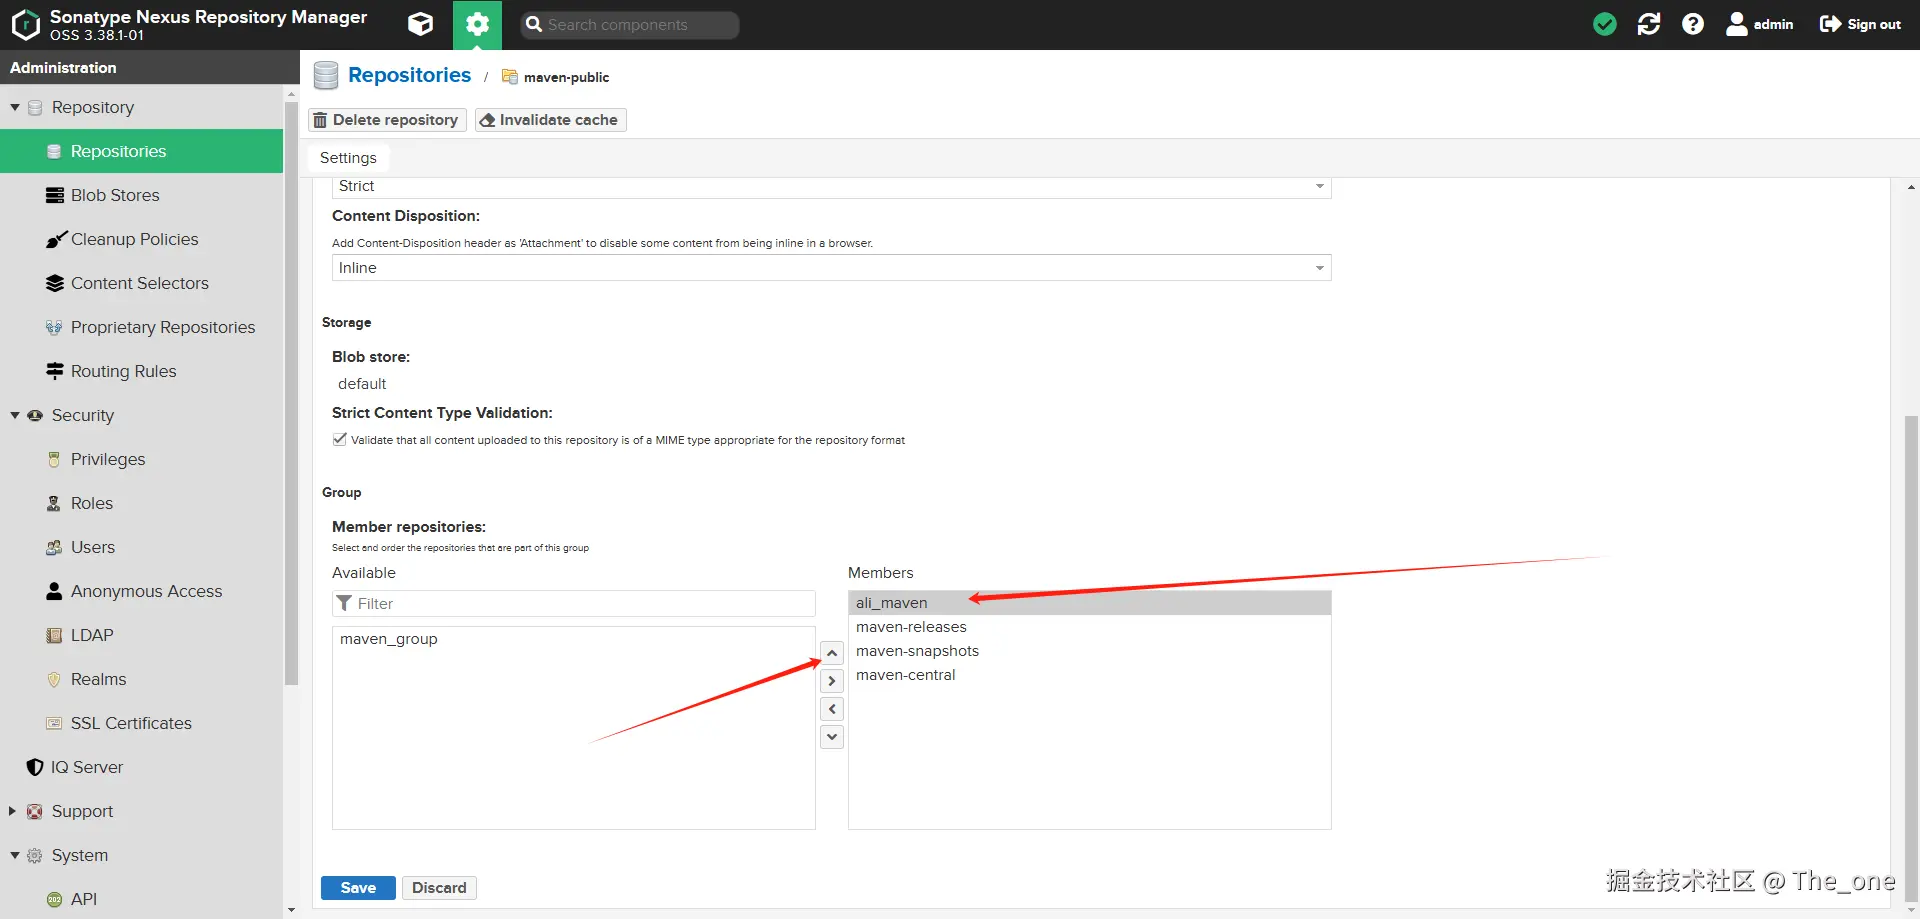Remove member with left arrow button
The width and height of the screenshot is (1920, 919).
tap(832, 709)
